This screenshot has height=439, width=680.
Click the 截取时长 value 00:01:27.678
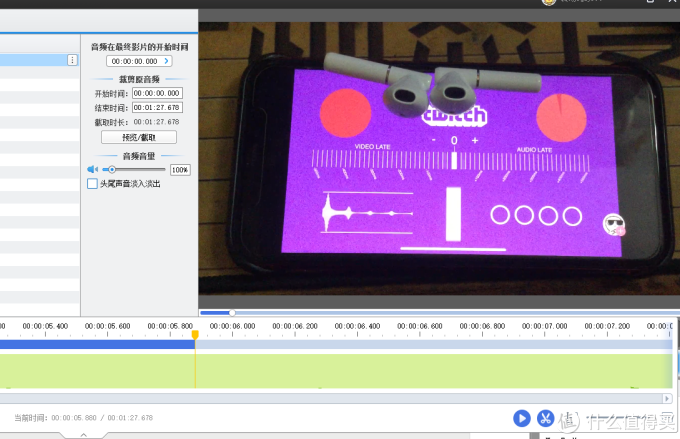156,122
